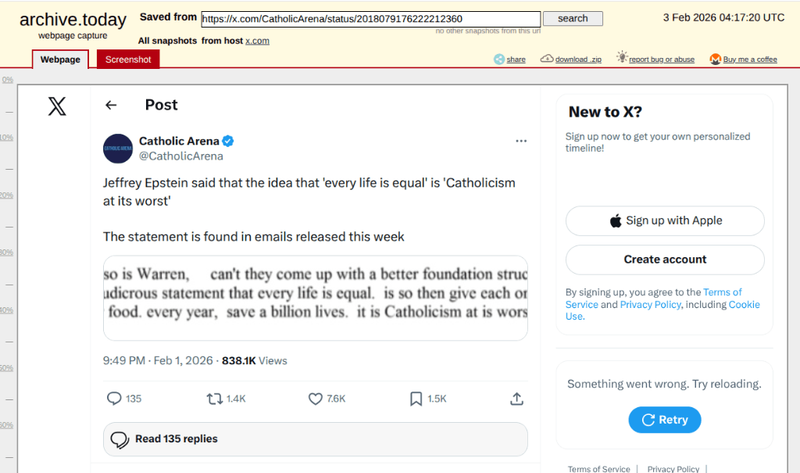Open the tweet's three-dot more menu
This screenshot has width=800, height=473.
(520, 141)
